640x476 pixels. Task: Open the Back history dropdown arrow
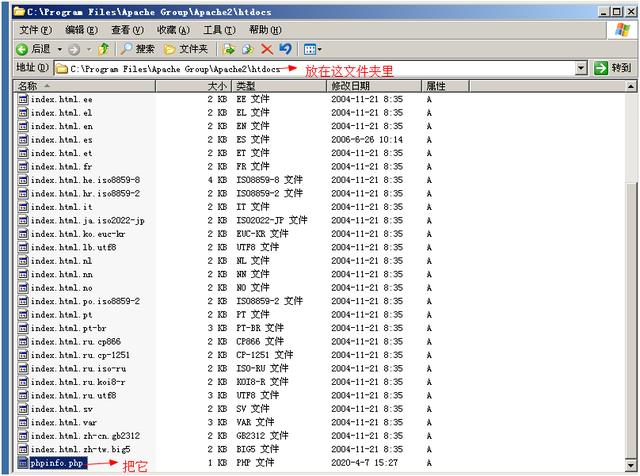click(60, 50)
